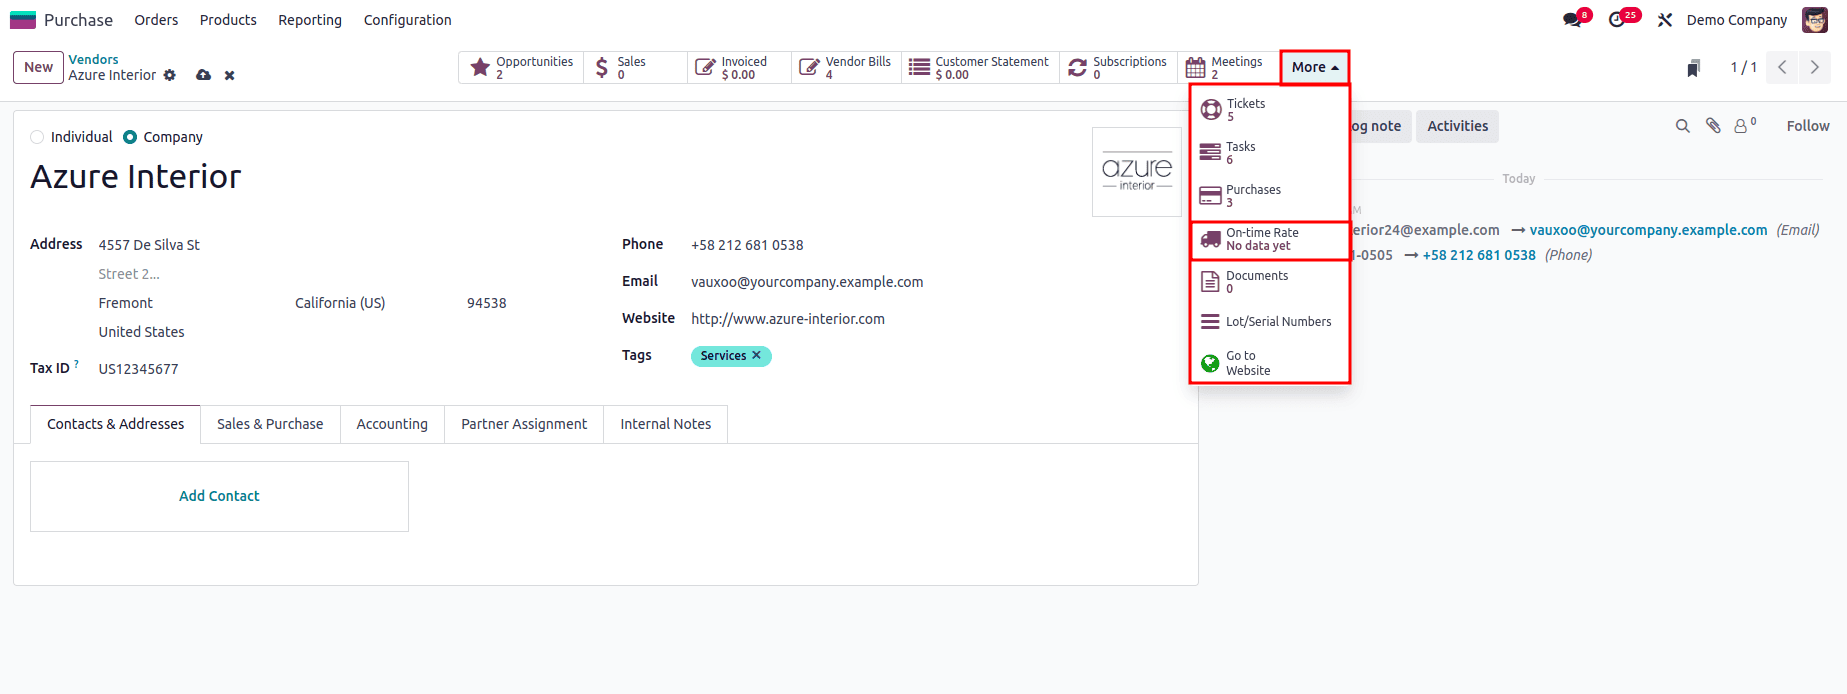The image size is (1847, 694).
Task: Switch to Partner Assignment tab
Action: (524, 424)
